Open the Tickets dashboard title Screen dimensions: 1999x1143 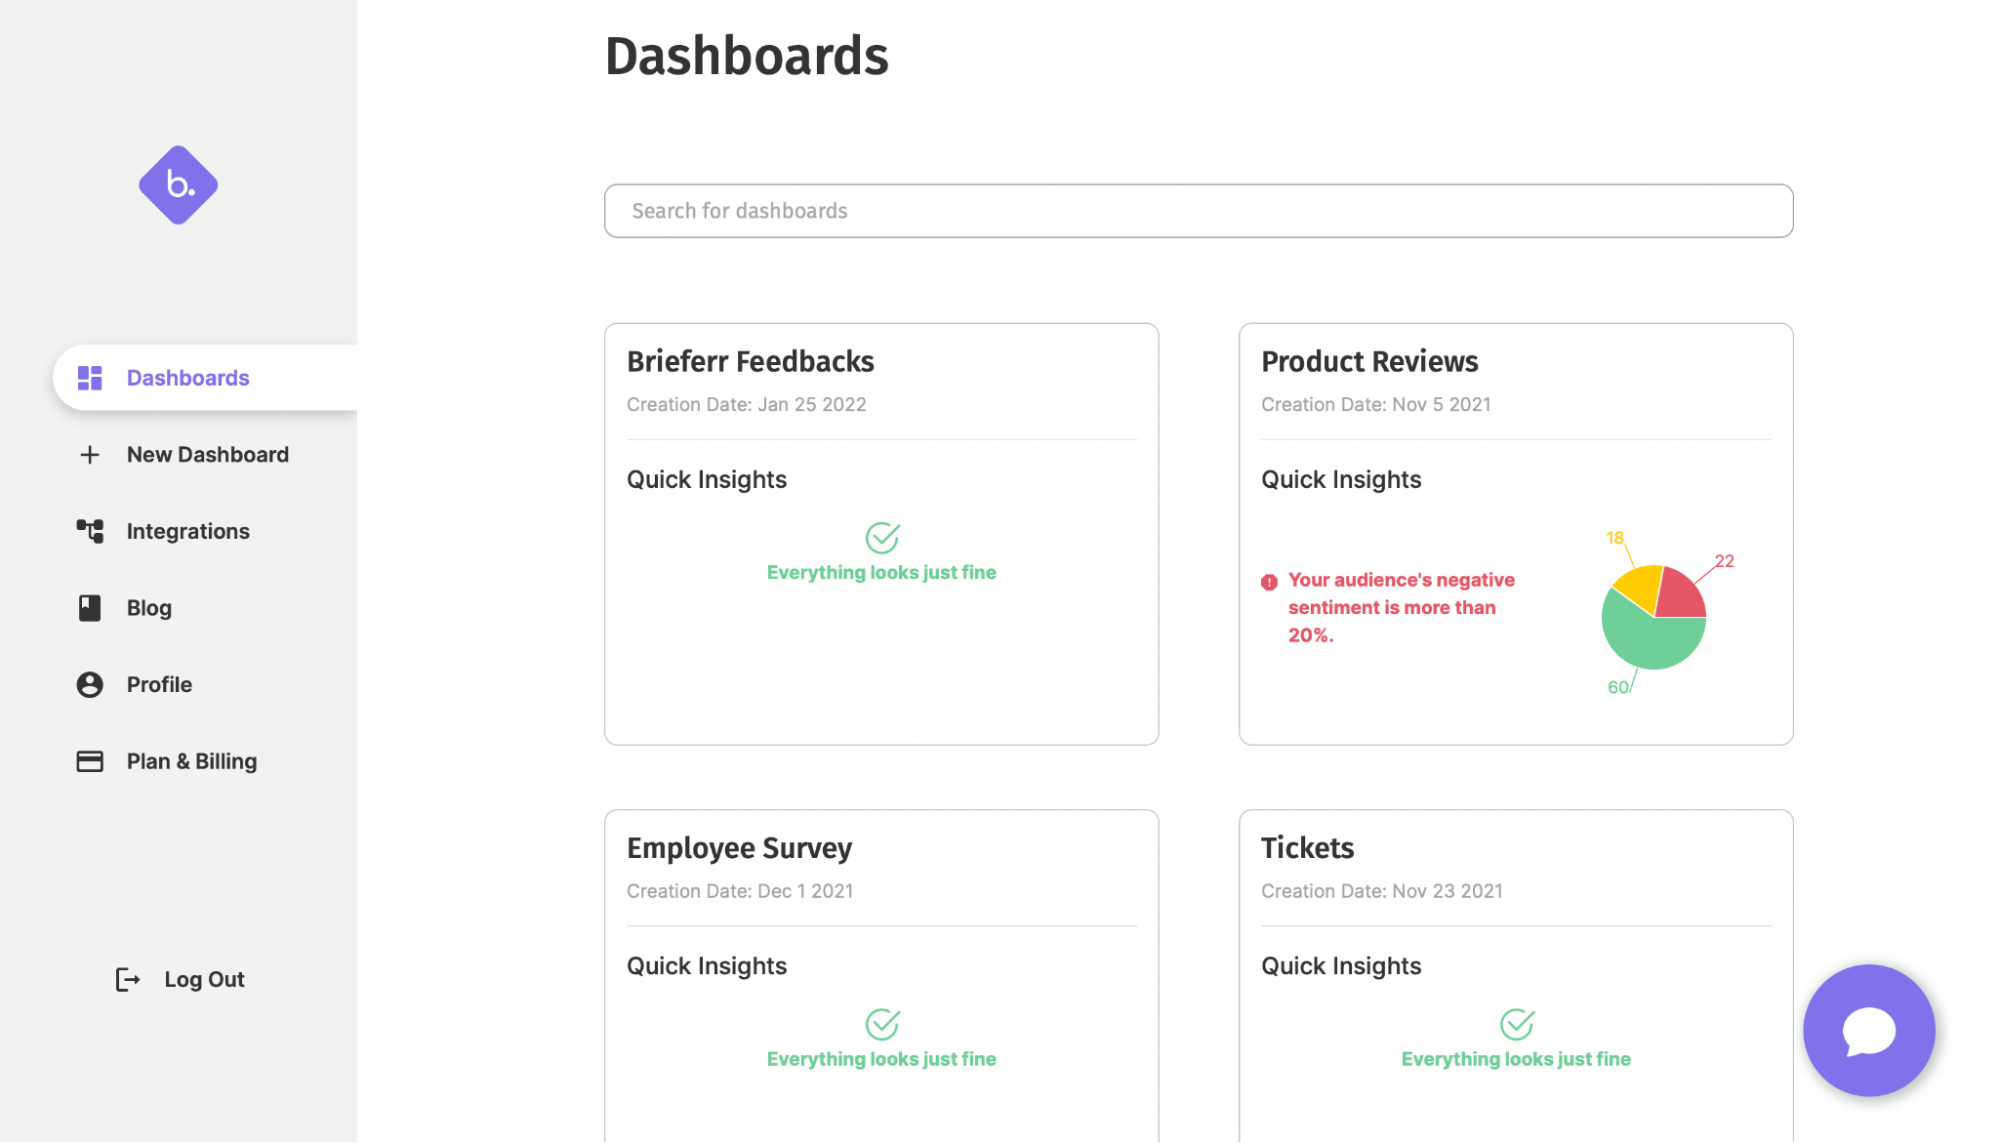point(1307,848)
